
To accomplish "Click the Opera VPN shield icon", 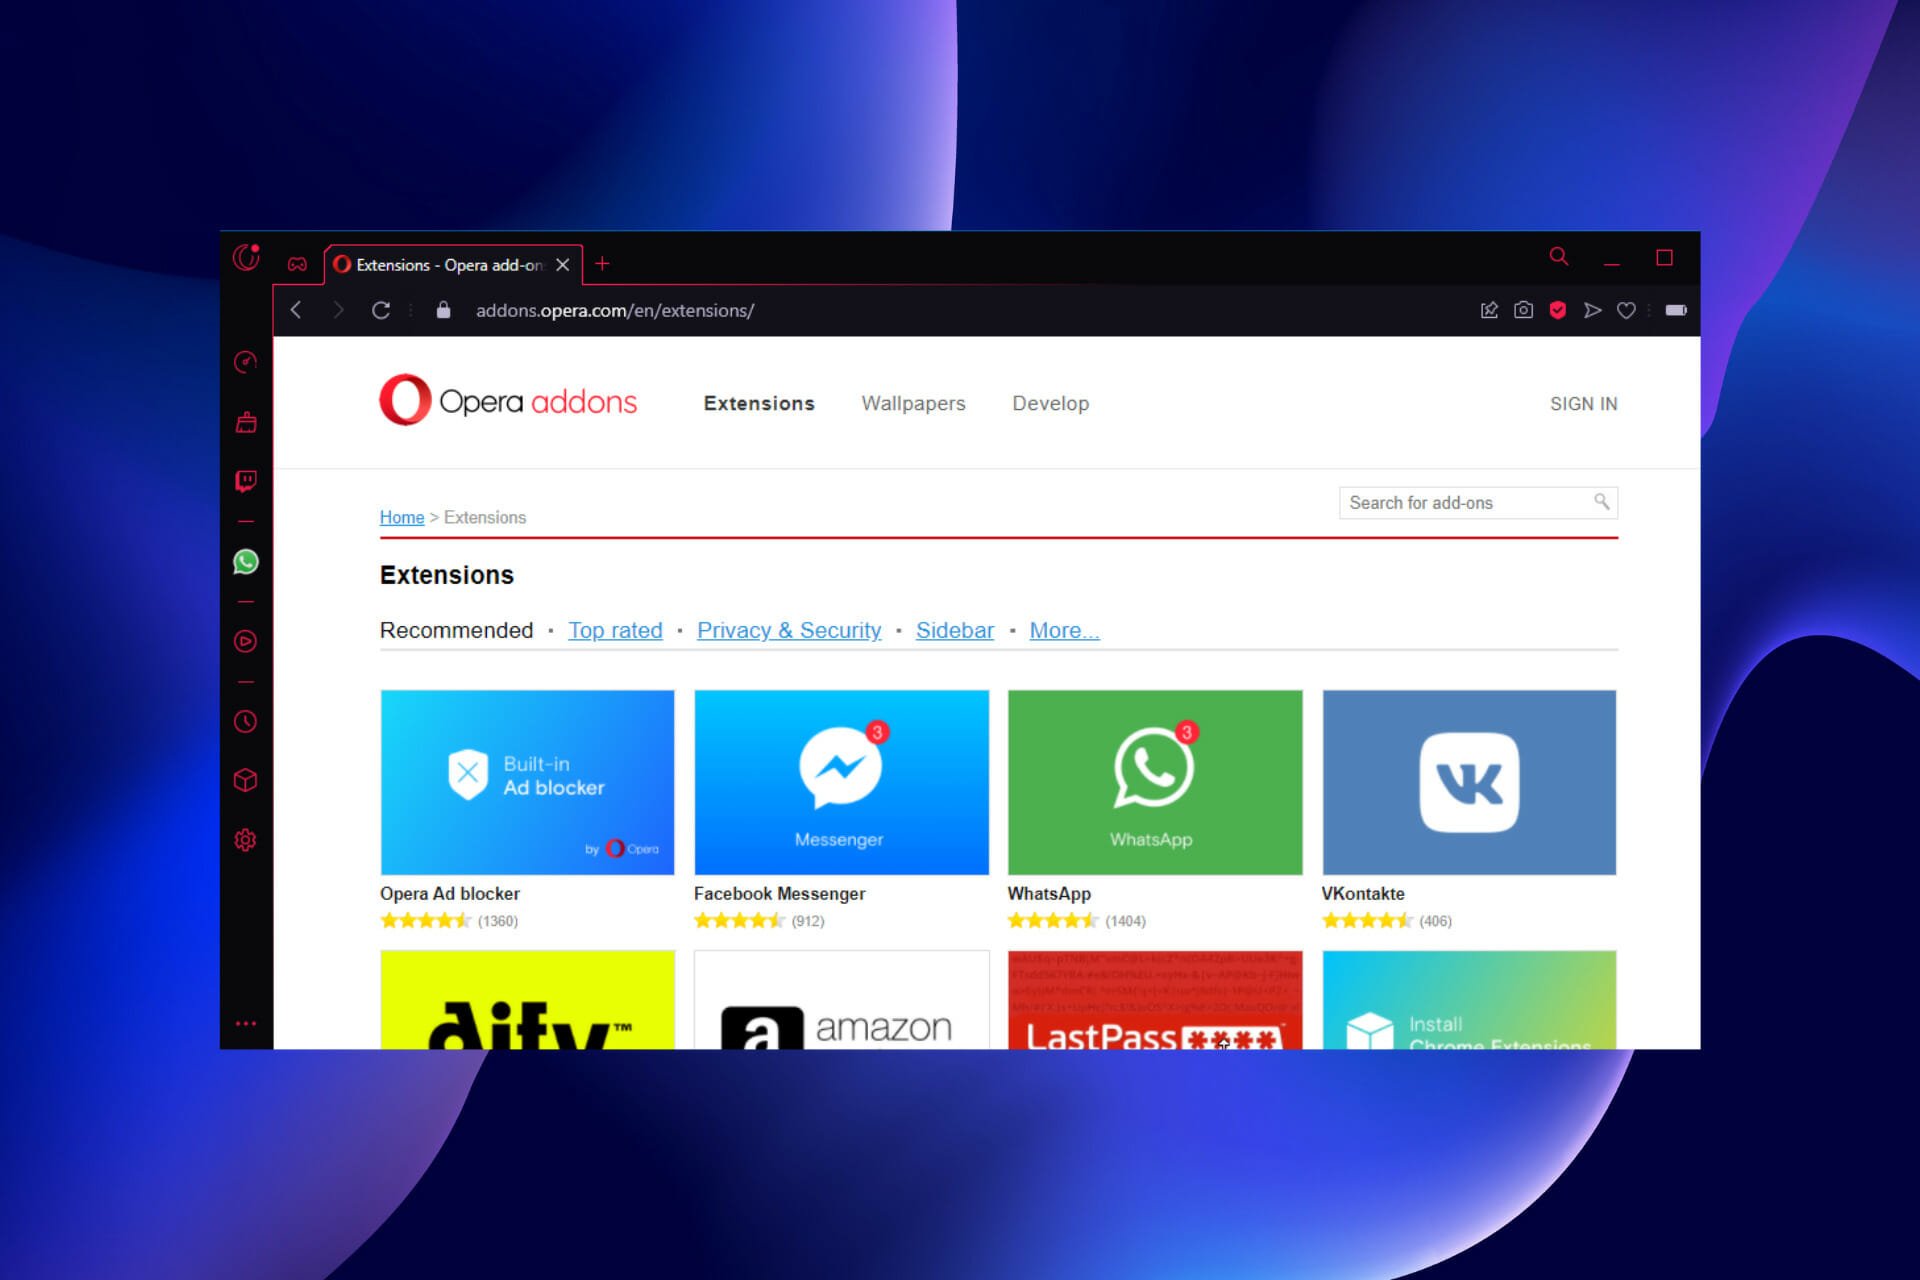I will tap(1560, 310).
